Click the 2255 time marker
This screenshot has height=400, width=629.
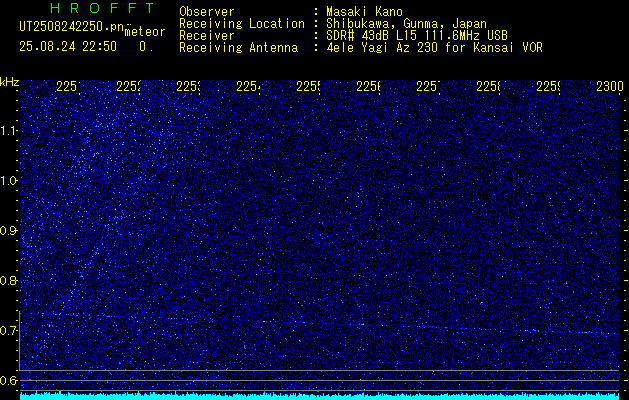pos(308,86)
